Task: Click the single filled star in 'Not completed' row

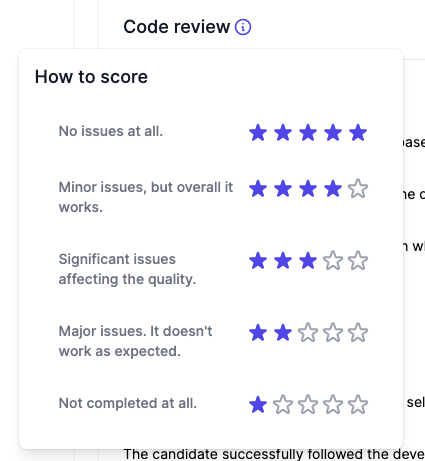Action: pos(258,405)
